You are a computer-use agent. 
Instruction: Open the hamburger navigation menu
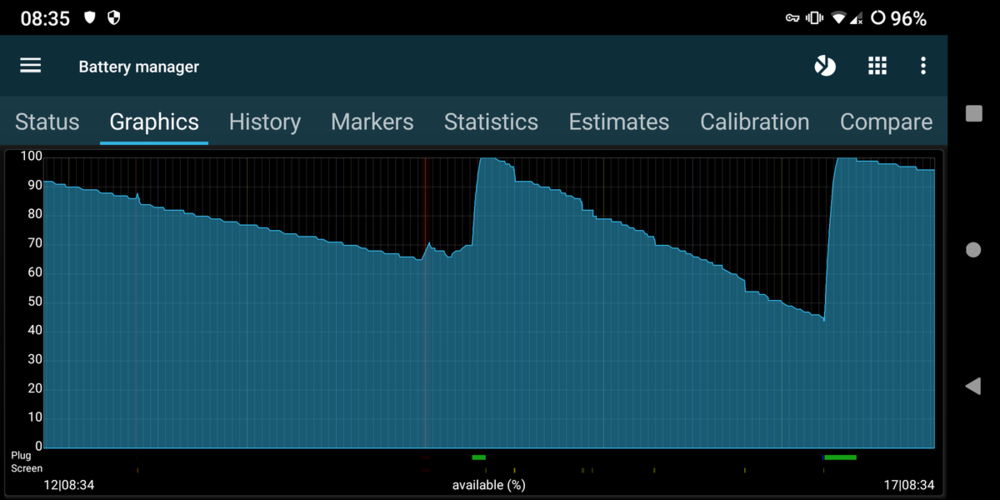31,66
